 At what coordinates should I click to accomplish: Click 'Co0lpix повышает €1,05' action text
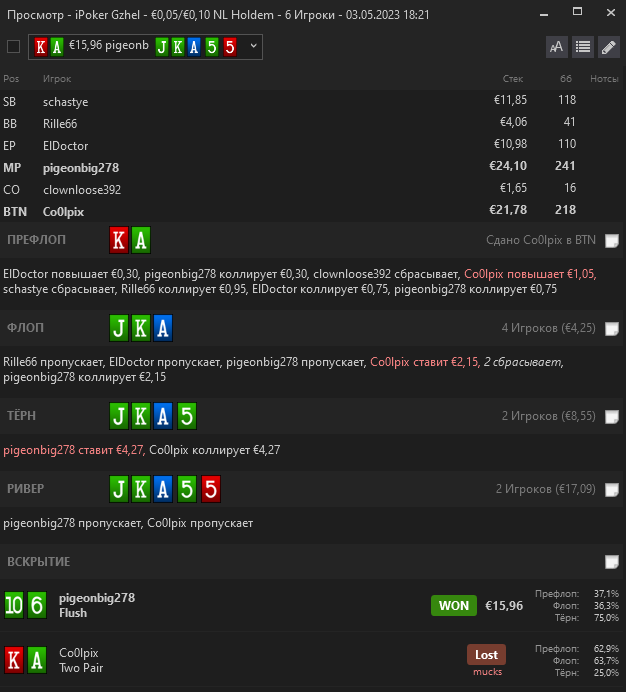point(530,274)
